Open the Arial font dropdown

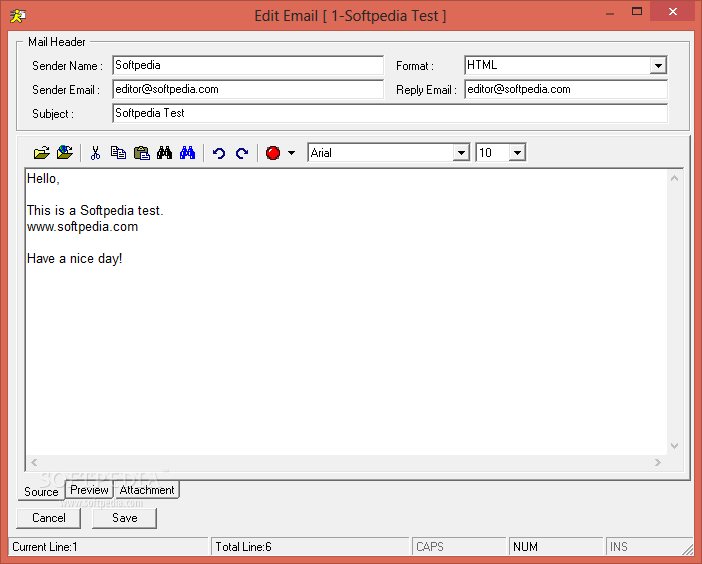[x=461, y=153]
